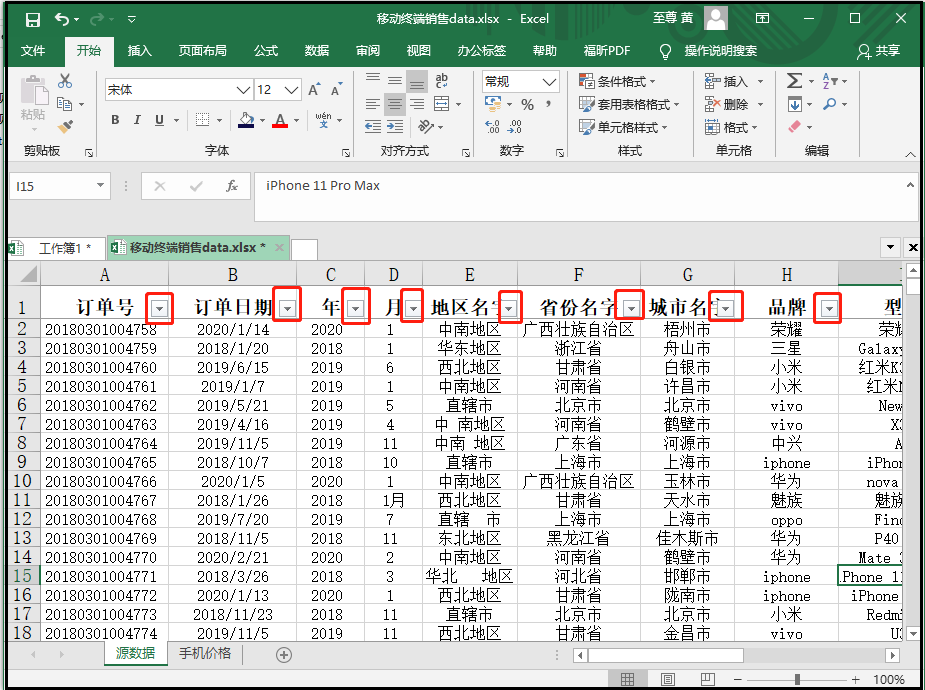Image resolution: width=925 pixels, height=690 pixels.
Task: Click Increase Font Size icon
Action: point(314,90)
